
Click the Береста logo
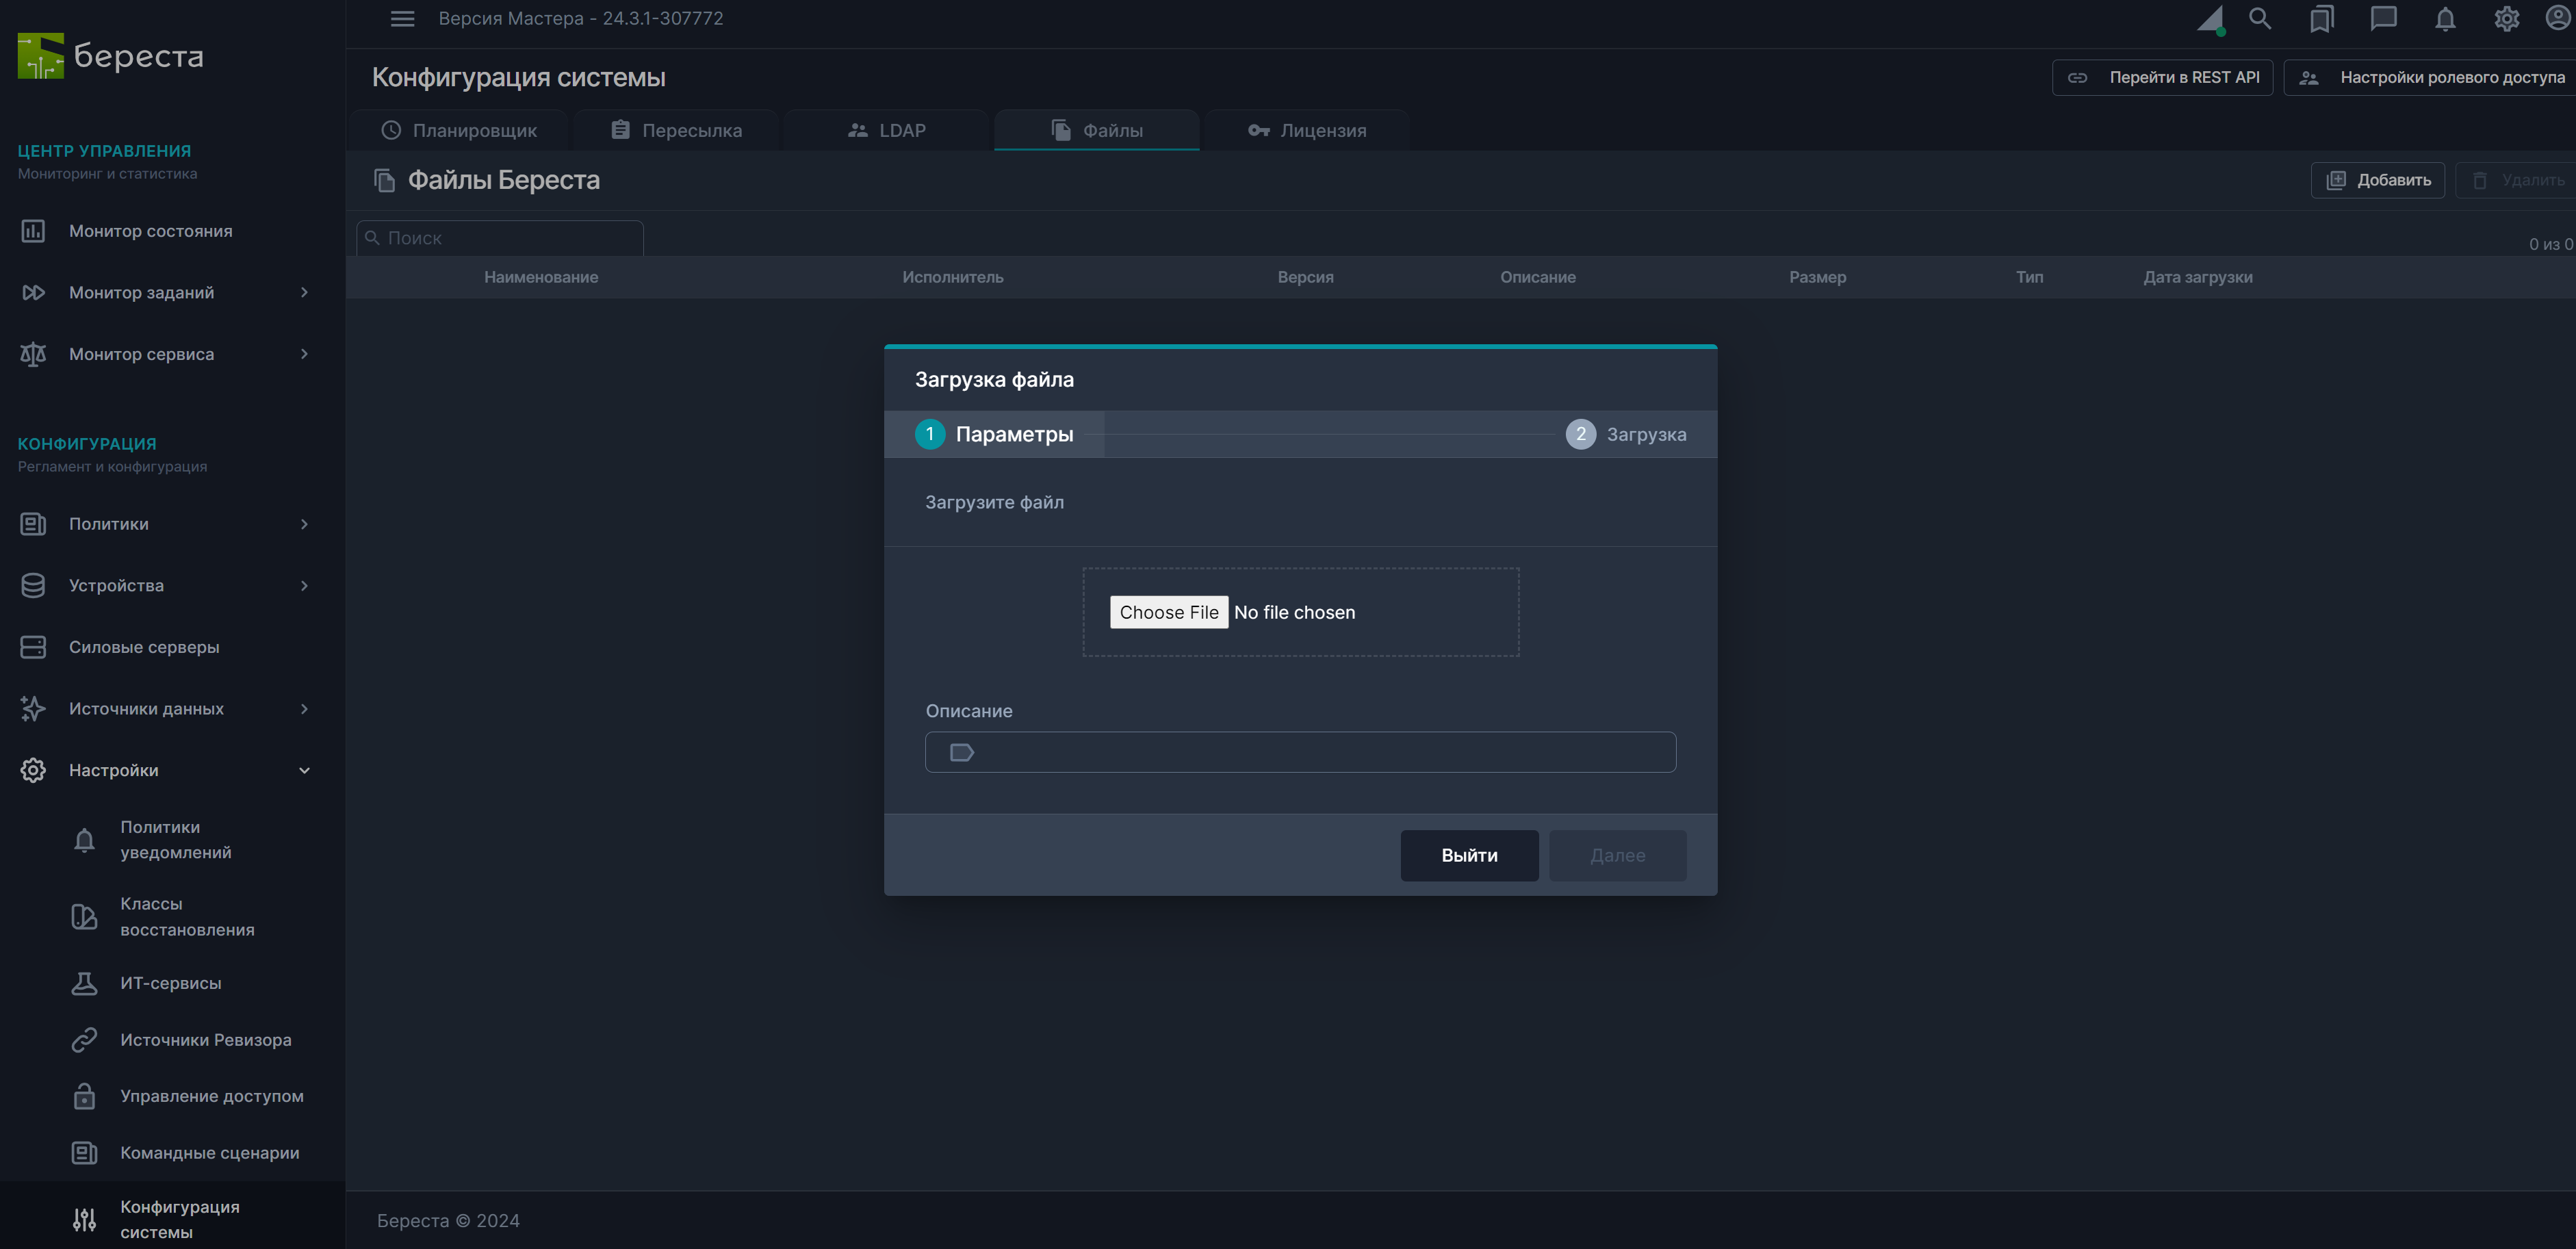[111, 56]
